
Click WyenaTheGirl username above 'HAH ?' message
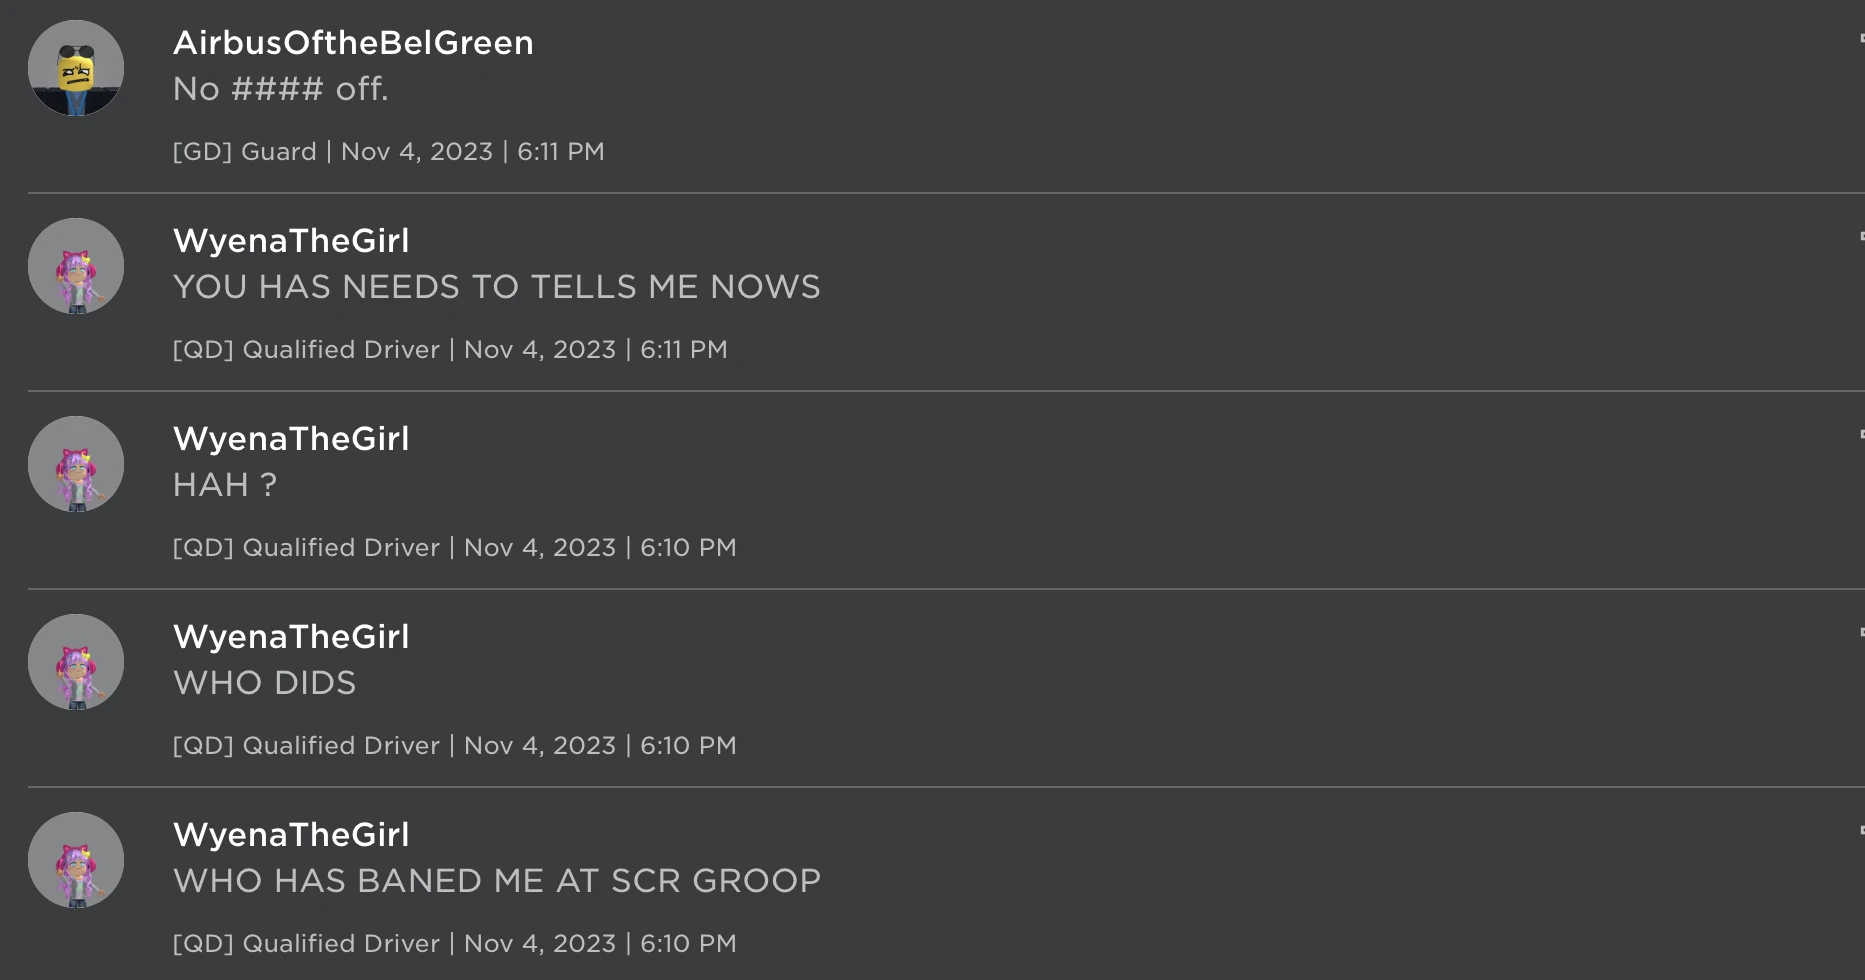(291, 439)
